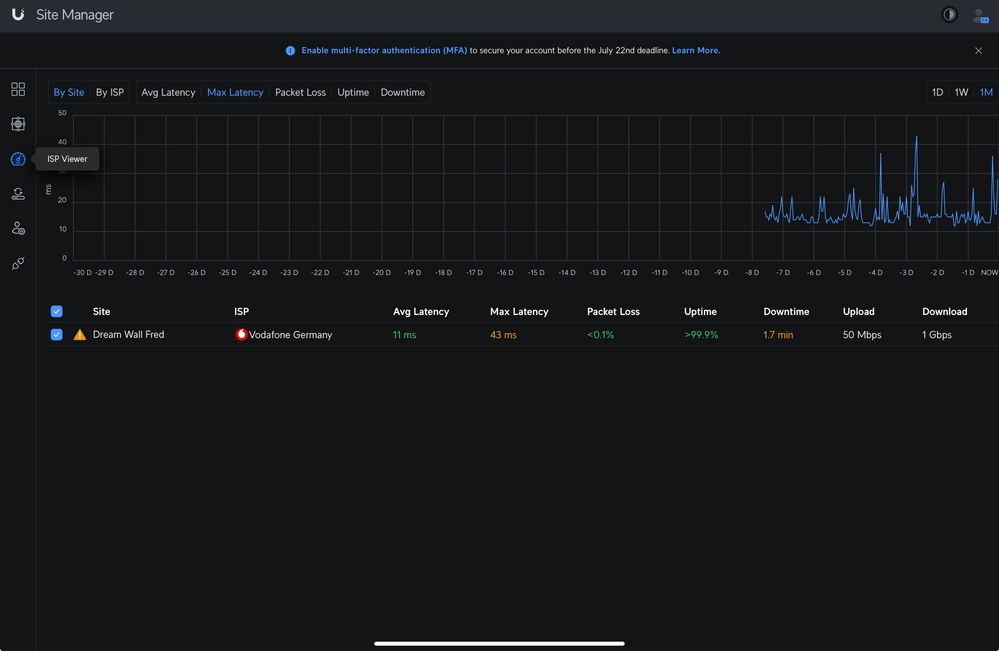Uncheck the Dream Wall Fred row checkbox
Viewport: 999px width, 651px height.
57,335
